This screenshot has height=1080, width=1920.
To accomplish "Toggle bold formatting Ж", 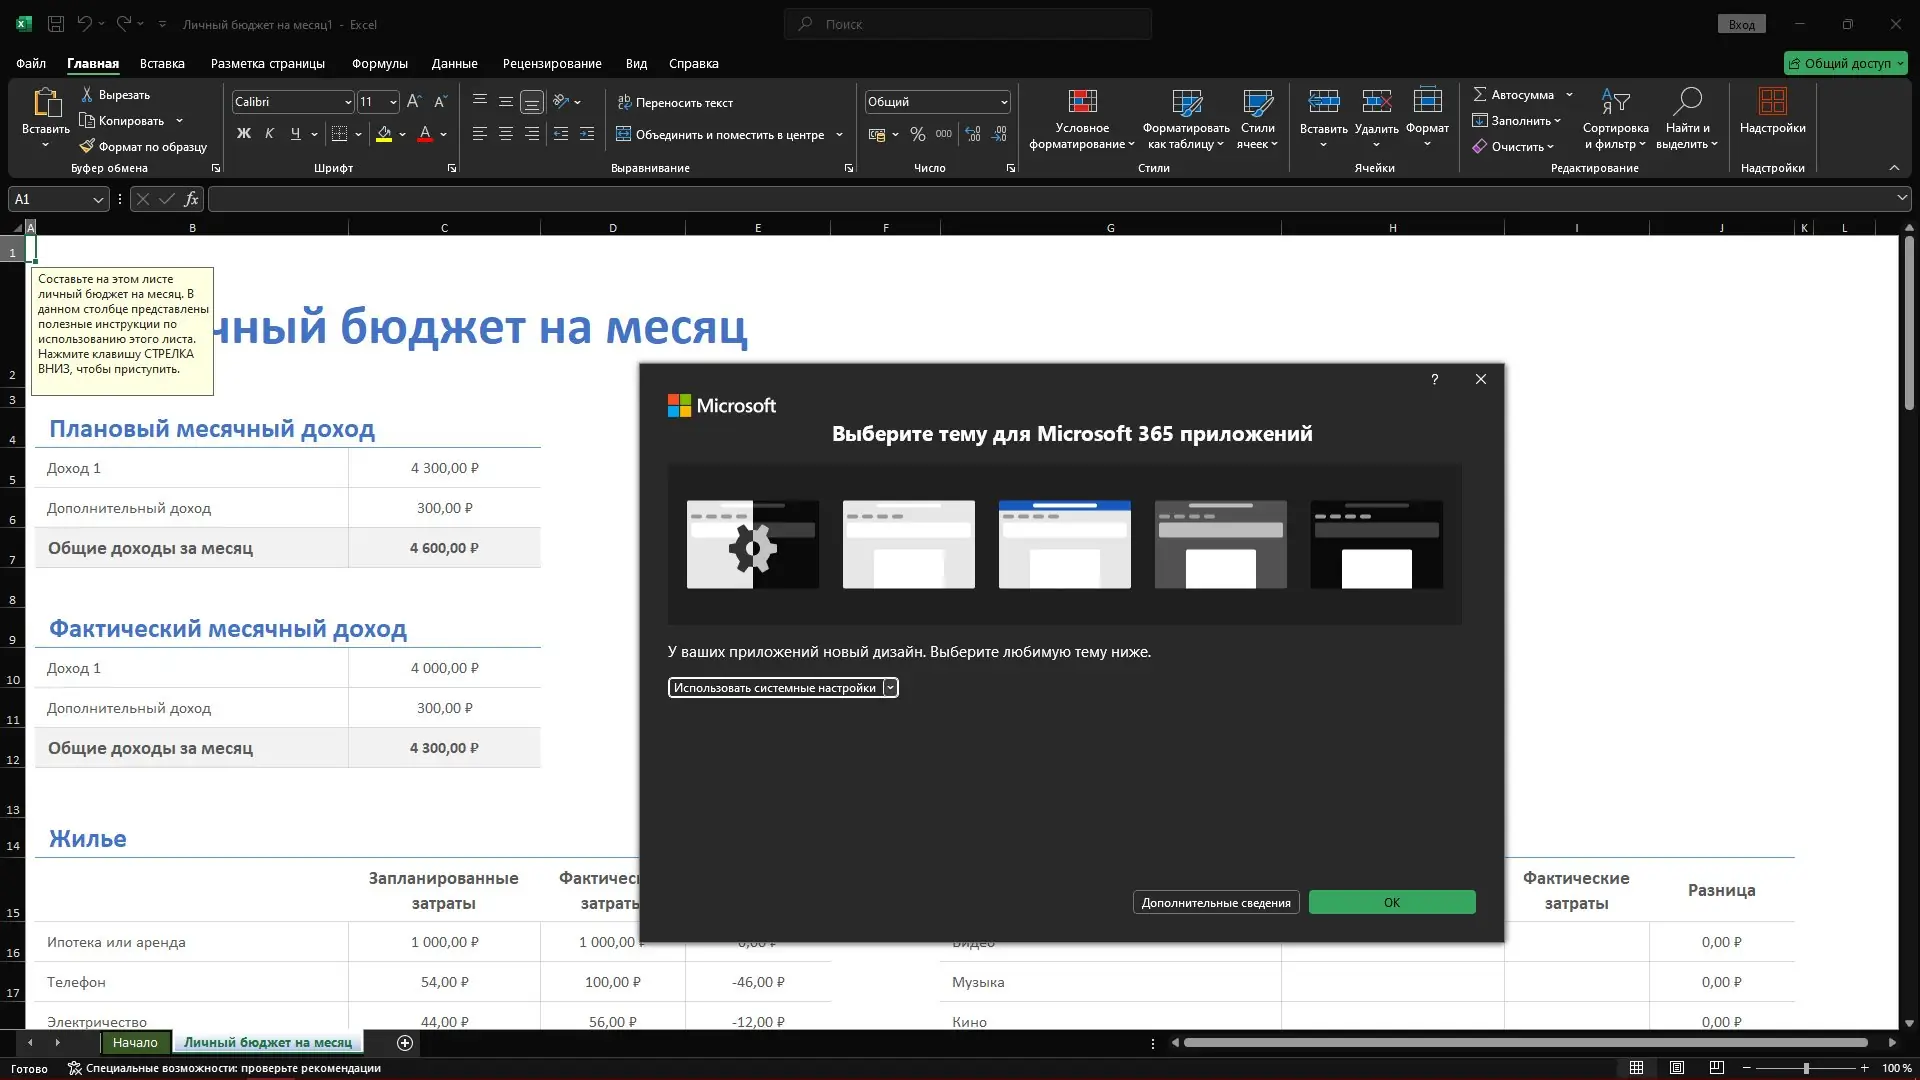I will (x=243, y=134).
